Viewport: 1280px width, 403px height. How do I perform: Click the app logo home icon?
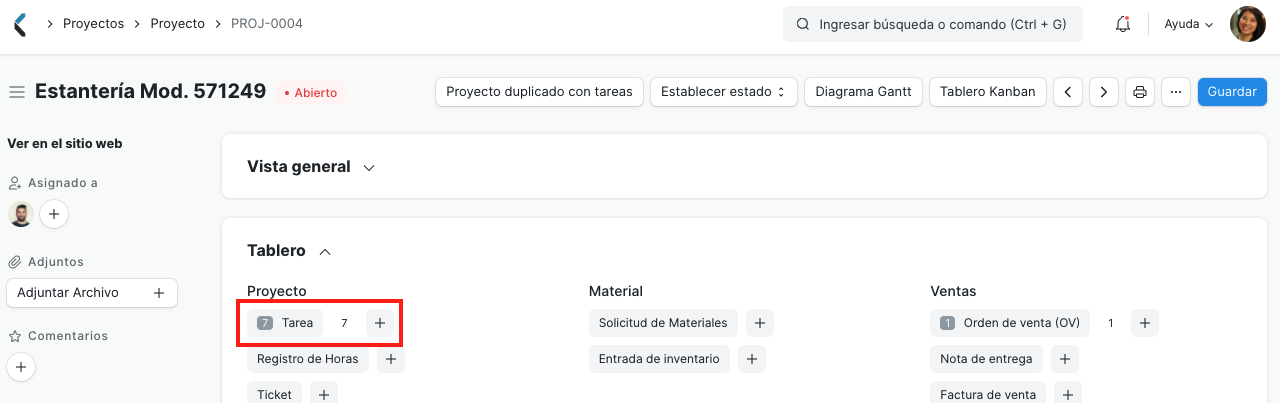pyautogui.click(x=20, y=24)
